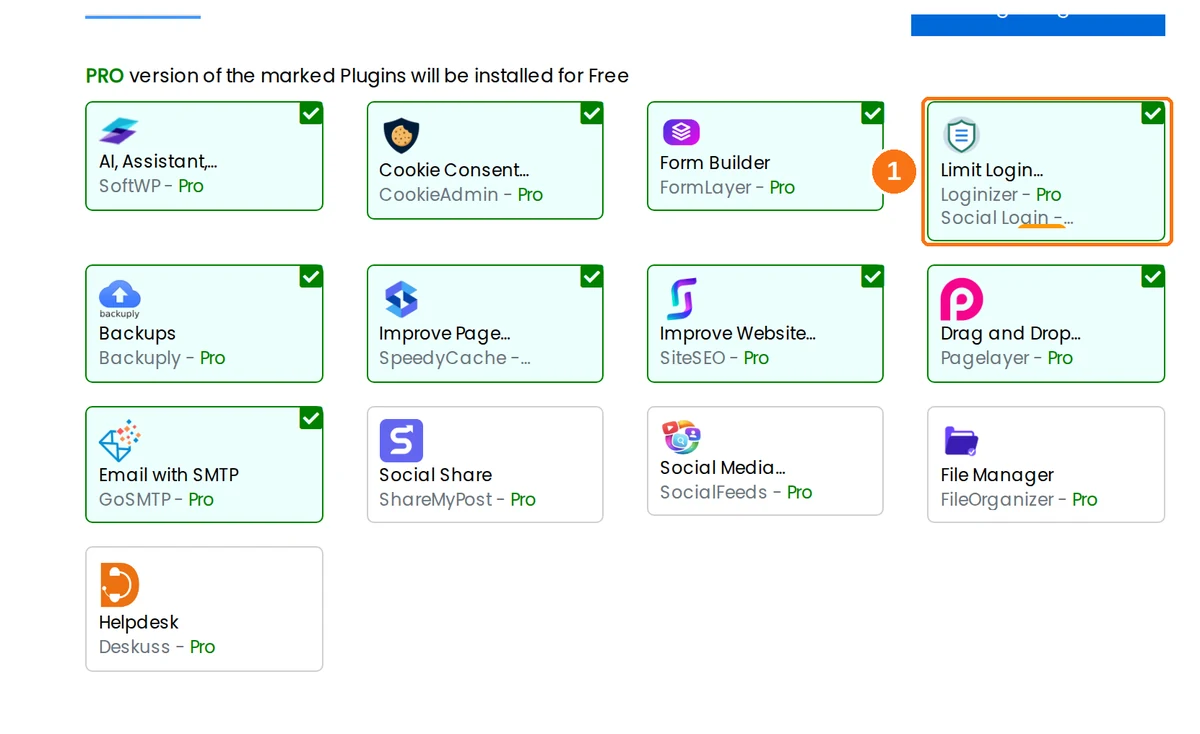This screenshot has width=1200, height=734.
Task: Click the 'Improve Website...' title text
Action: coord(738,334)
